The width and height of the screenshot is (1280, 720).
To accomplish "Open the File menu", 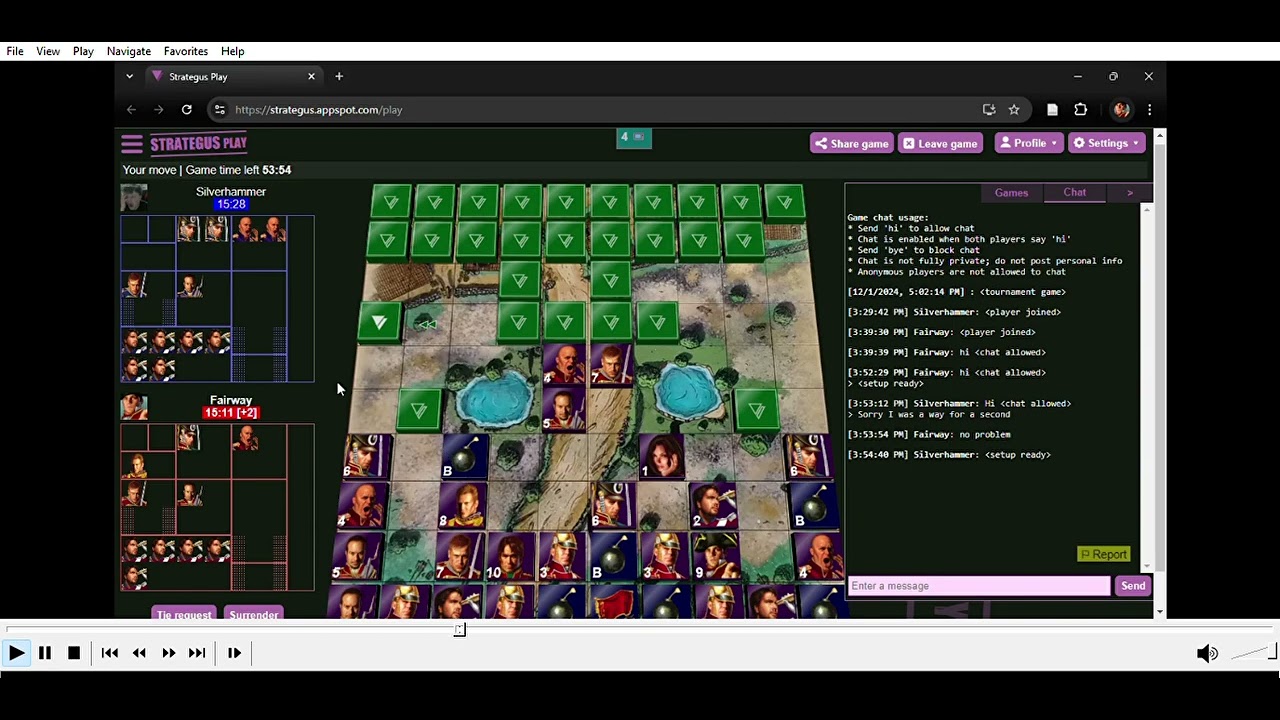I will [15, 51].
